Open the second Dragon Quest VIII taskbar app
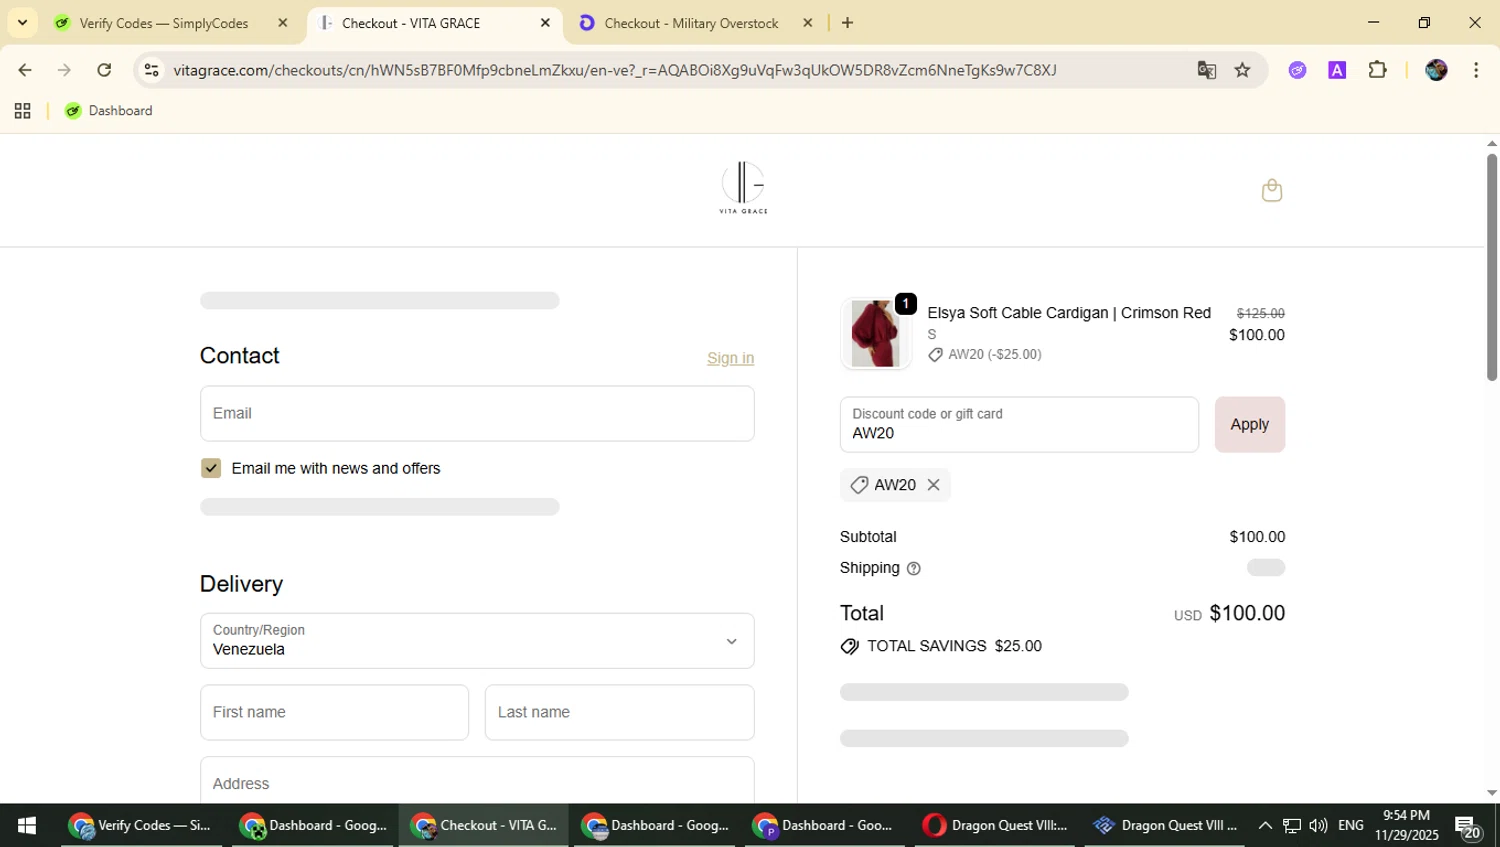 (1165, 825)
